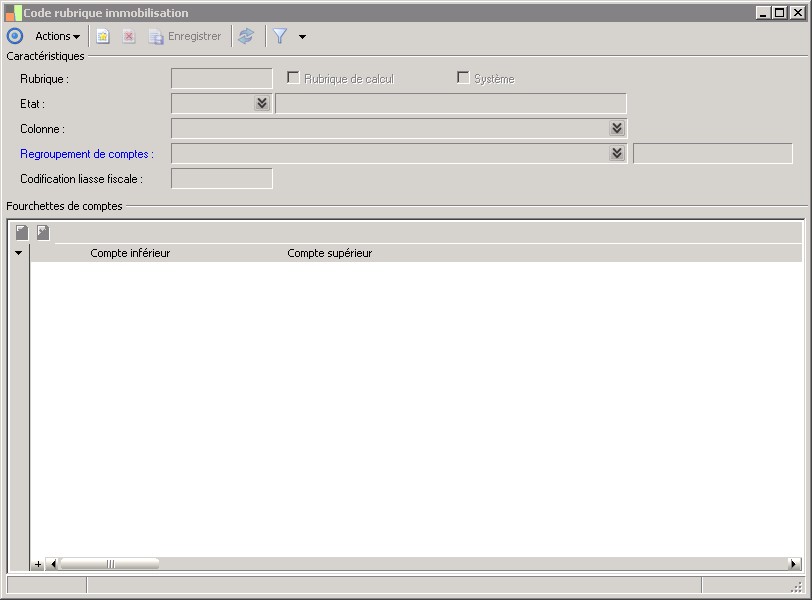The width and height of the screenshot is (812, 600).
Task: Refresh data with the arrows icon
Action: (x=246, y=36)
